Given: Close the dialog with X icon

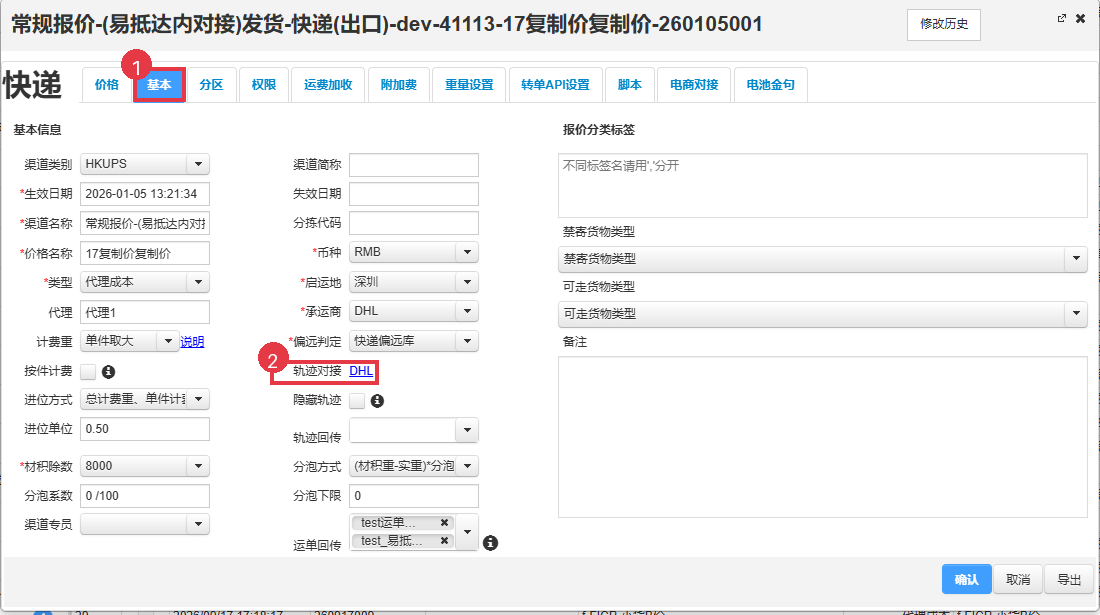Looking at the screenshot, I should coord(1081,18).
